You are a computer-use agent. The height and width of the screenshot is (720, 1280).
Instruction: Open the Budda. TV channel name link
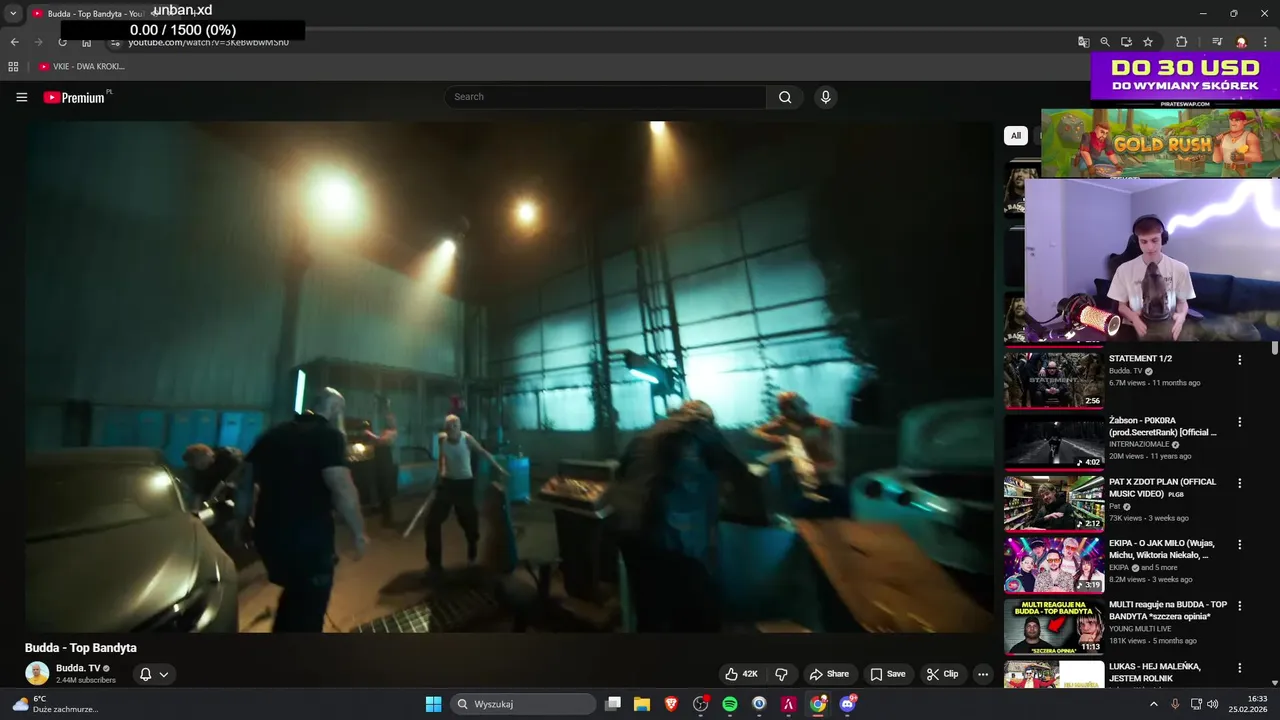(x=78, y=668)
